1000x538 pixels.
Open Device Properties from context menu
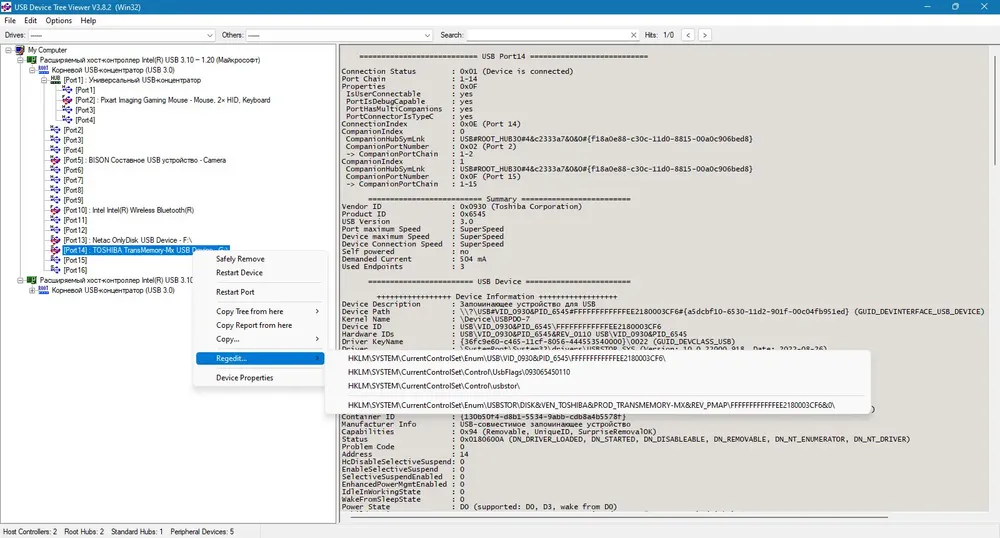pyautogui.click(x=260, y=377)
